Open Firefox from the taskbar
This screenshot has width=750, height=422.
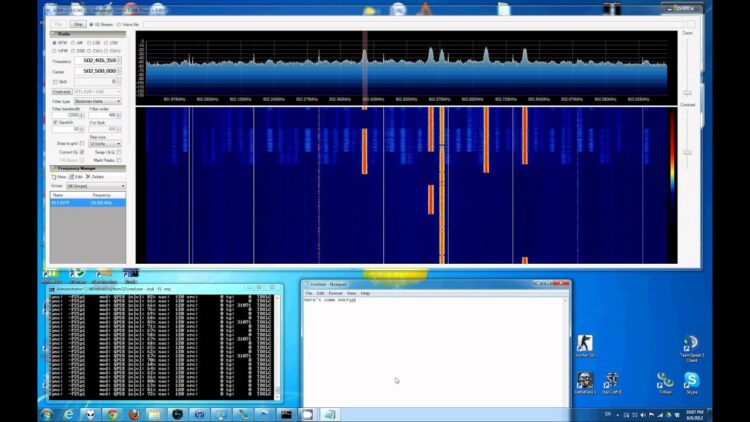[134, 414]
